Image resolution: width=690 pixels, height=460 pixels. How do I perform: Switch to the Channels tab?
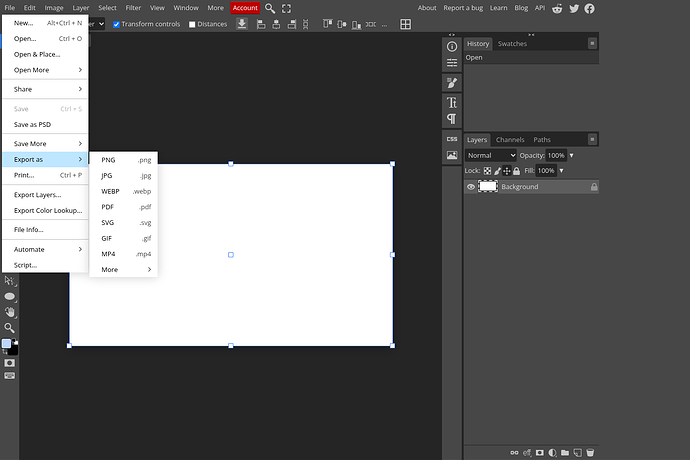click(510, 140)
